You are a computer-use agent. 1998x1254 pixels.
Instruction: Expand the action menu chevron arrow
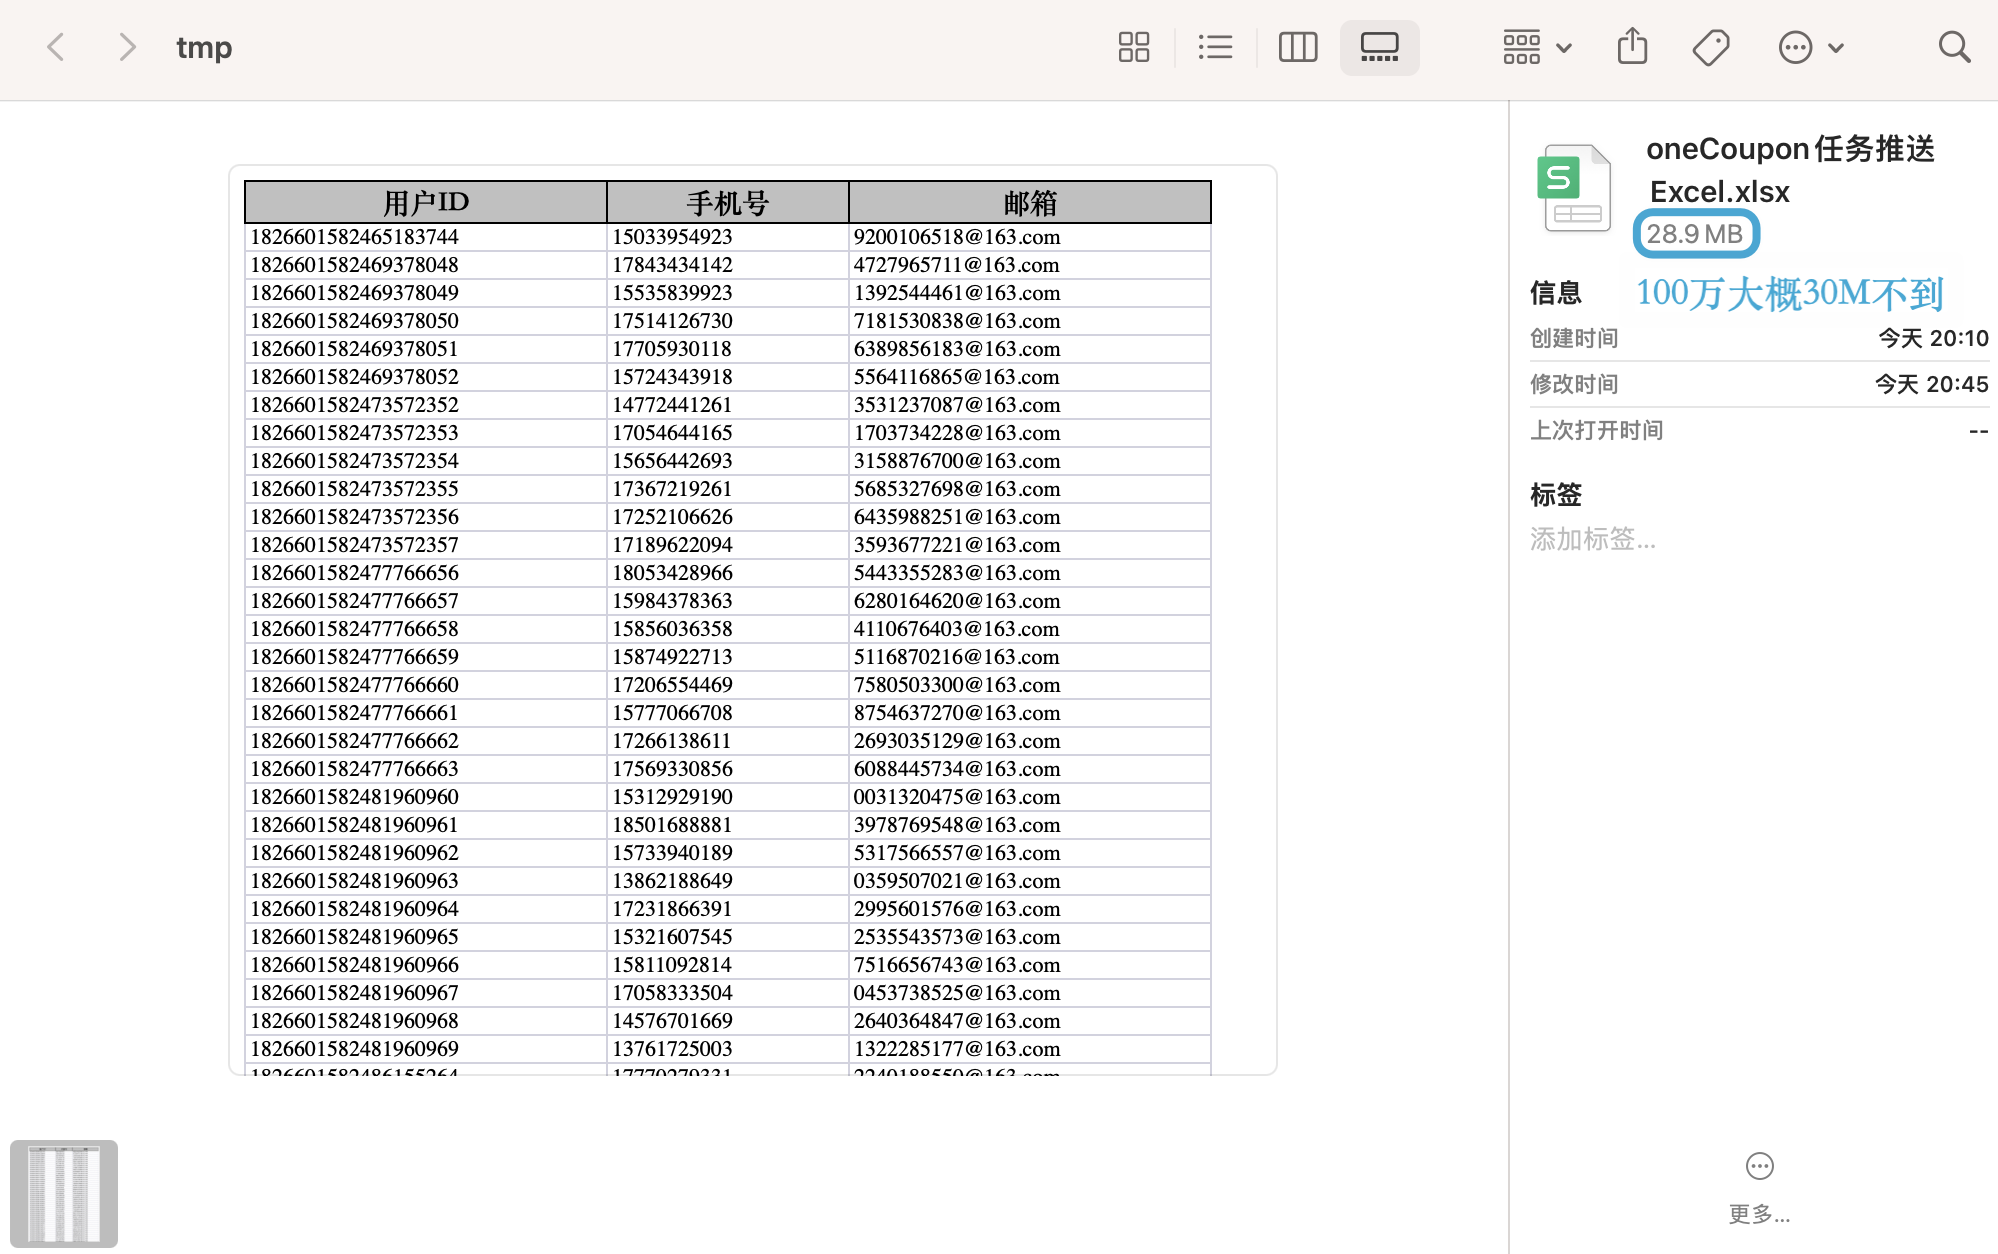[1836, 47]
